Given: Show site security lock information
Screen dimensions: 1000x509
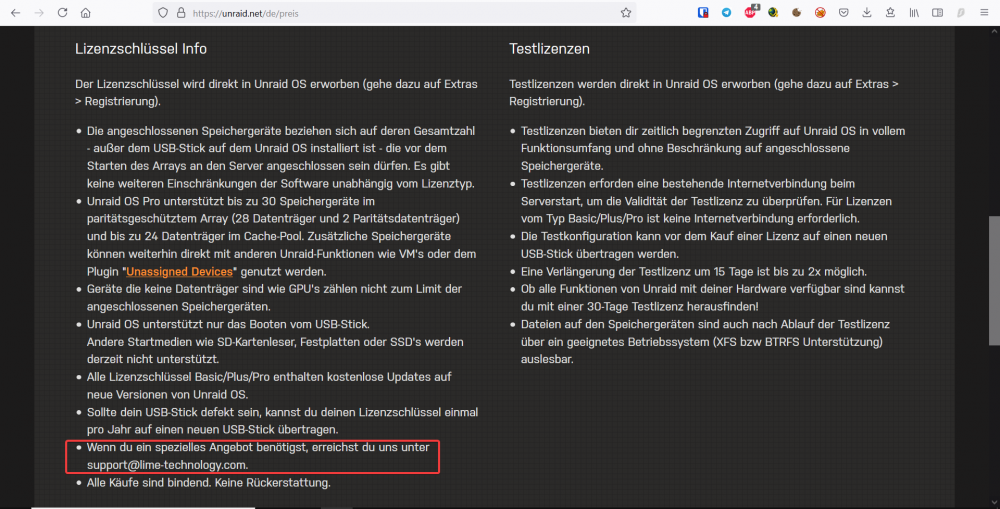Looking at the screenshot, I should [x=181, y=13].
